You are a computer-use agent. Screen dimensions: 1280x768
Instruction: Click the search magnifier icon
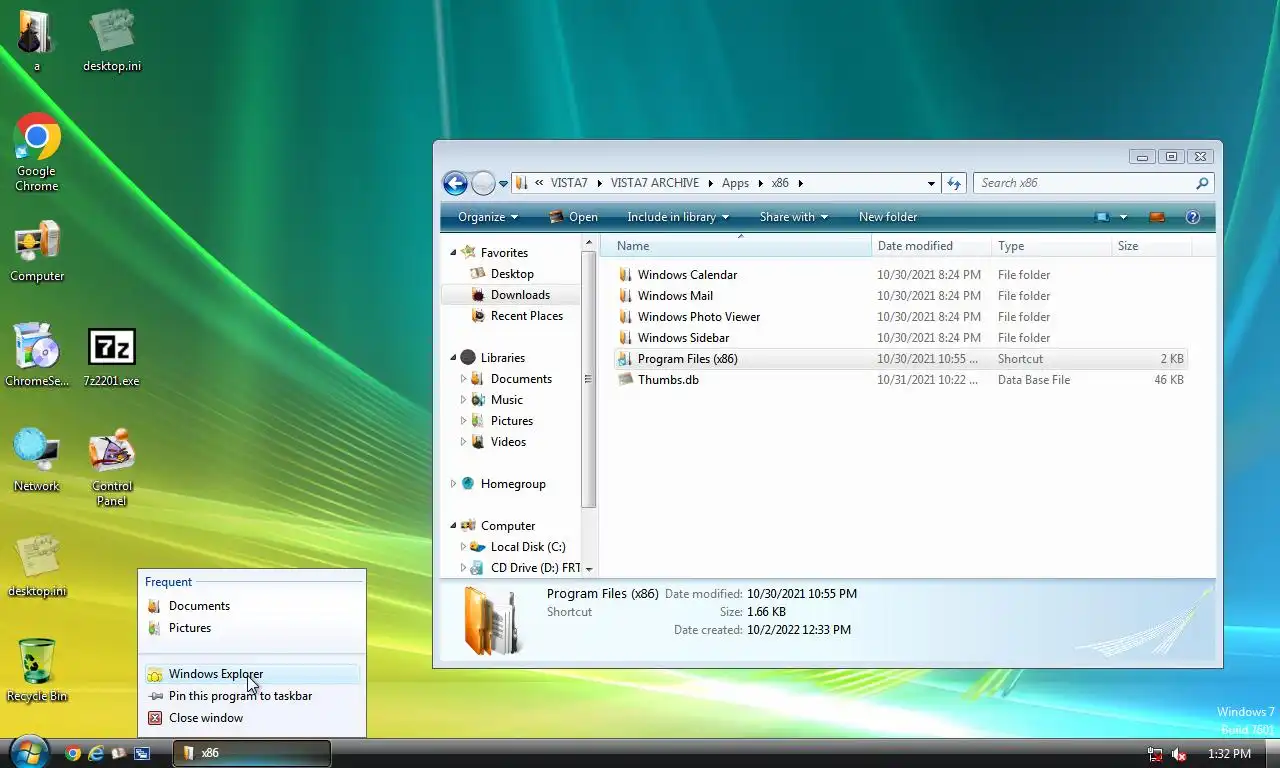pyautogui.click(x=1202, y=183)
